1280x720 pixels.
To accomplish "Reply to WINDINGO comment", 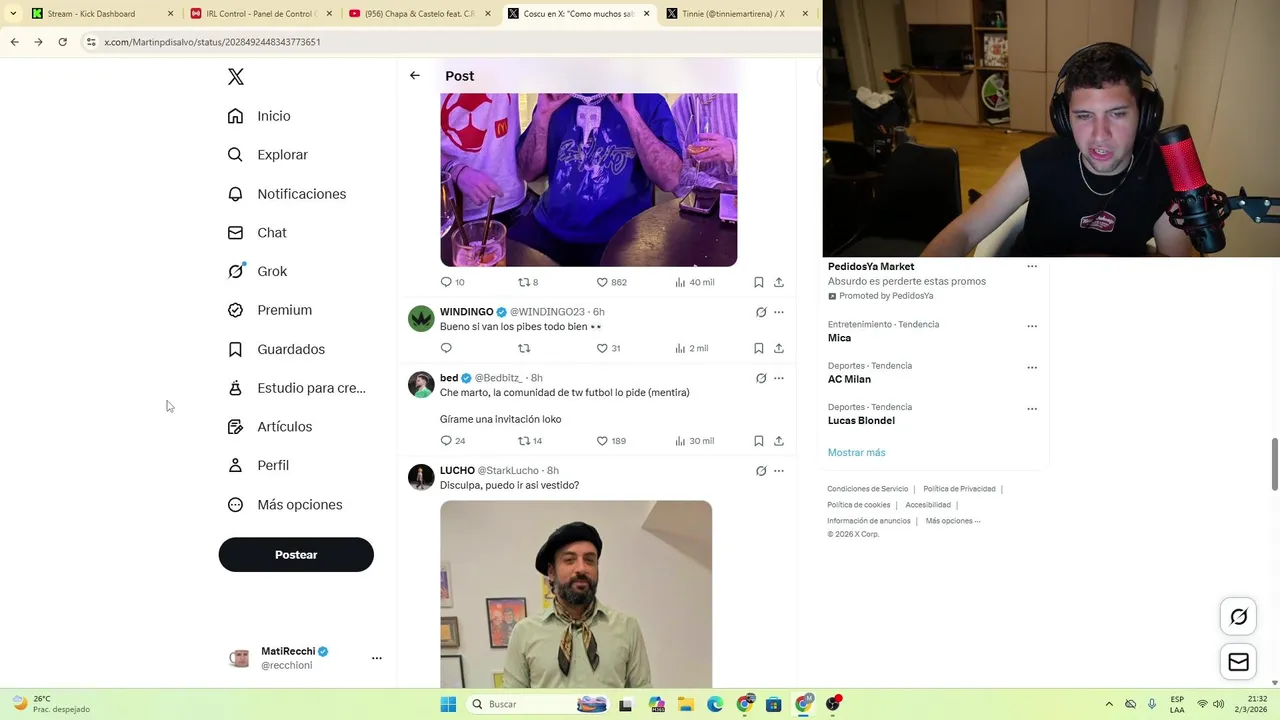I will (x=446, y=348).
